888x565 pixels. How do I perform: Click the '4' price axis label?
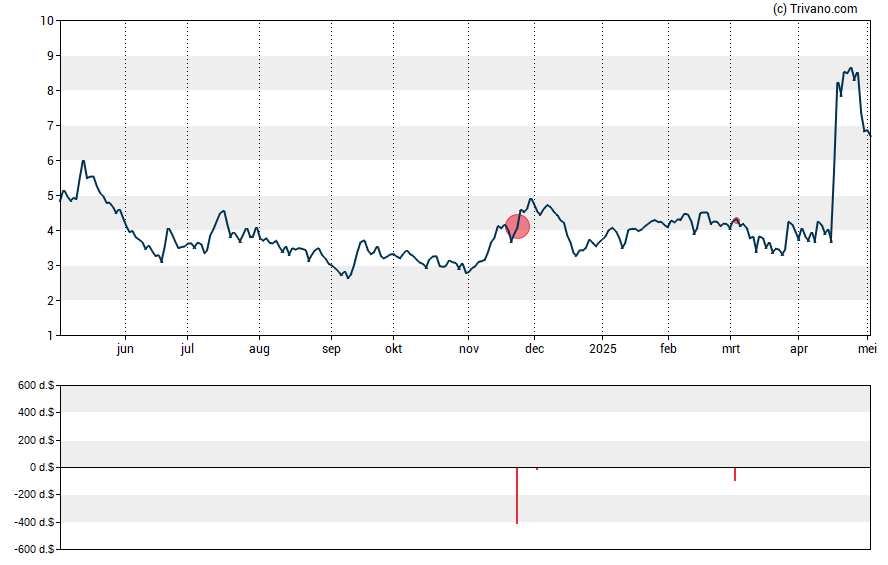pos(50,230)
